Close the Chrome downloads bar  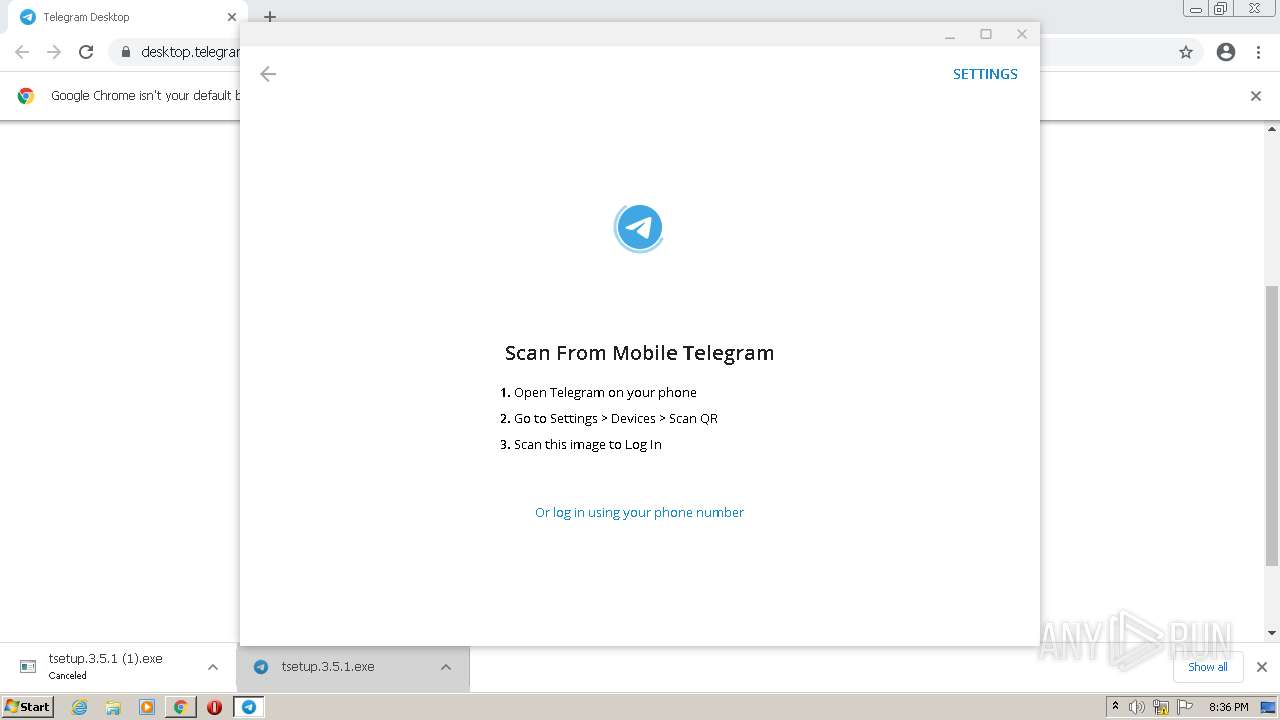point(1262,667)
